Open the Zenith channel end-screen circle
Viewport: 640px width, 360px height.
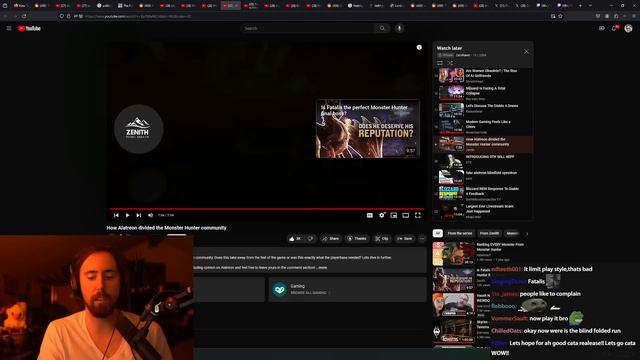click(138, 129)
